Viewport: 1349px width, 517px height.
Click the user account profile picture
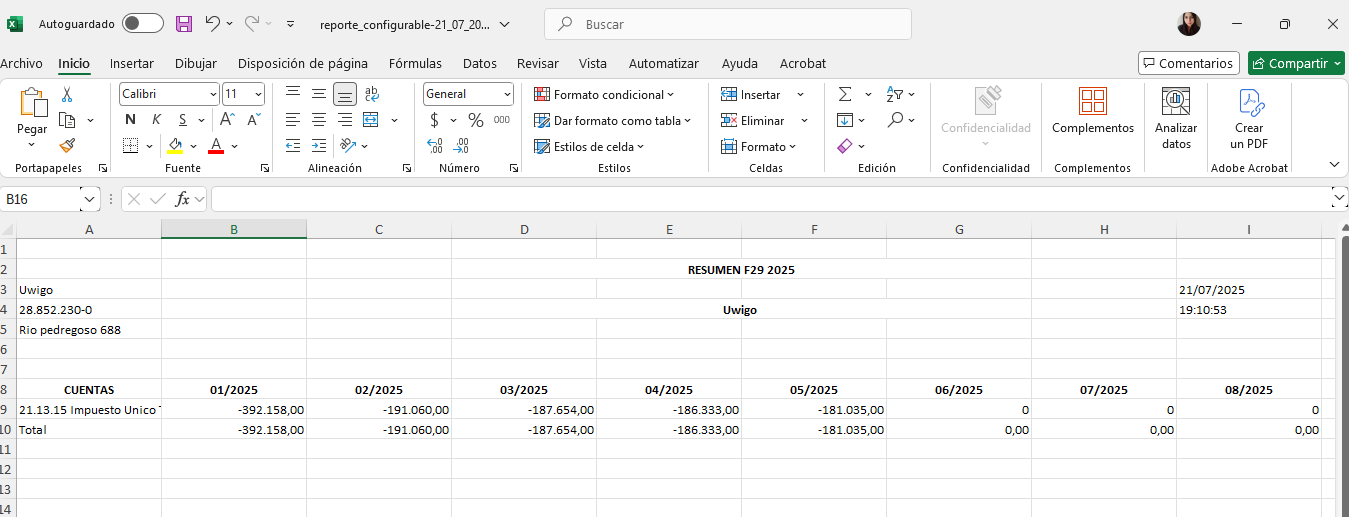[x=1189, y=24]
